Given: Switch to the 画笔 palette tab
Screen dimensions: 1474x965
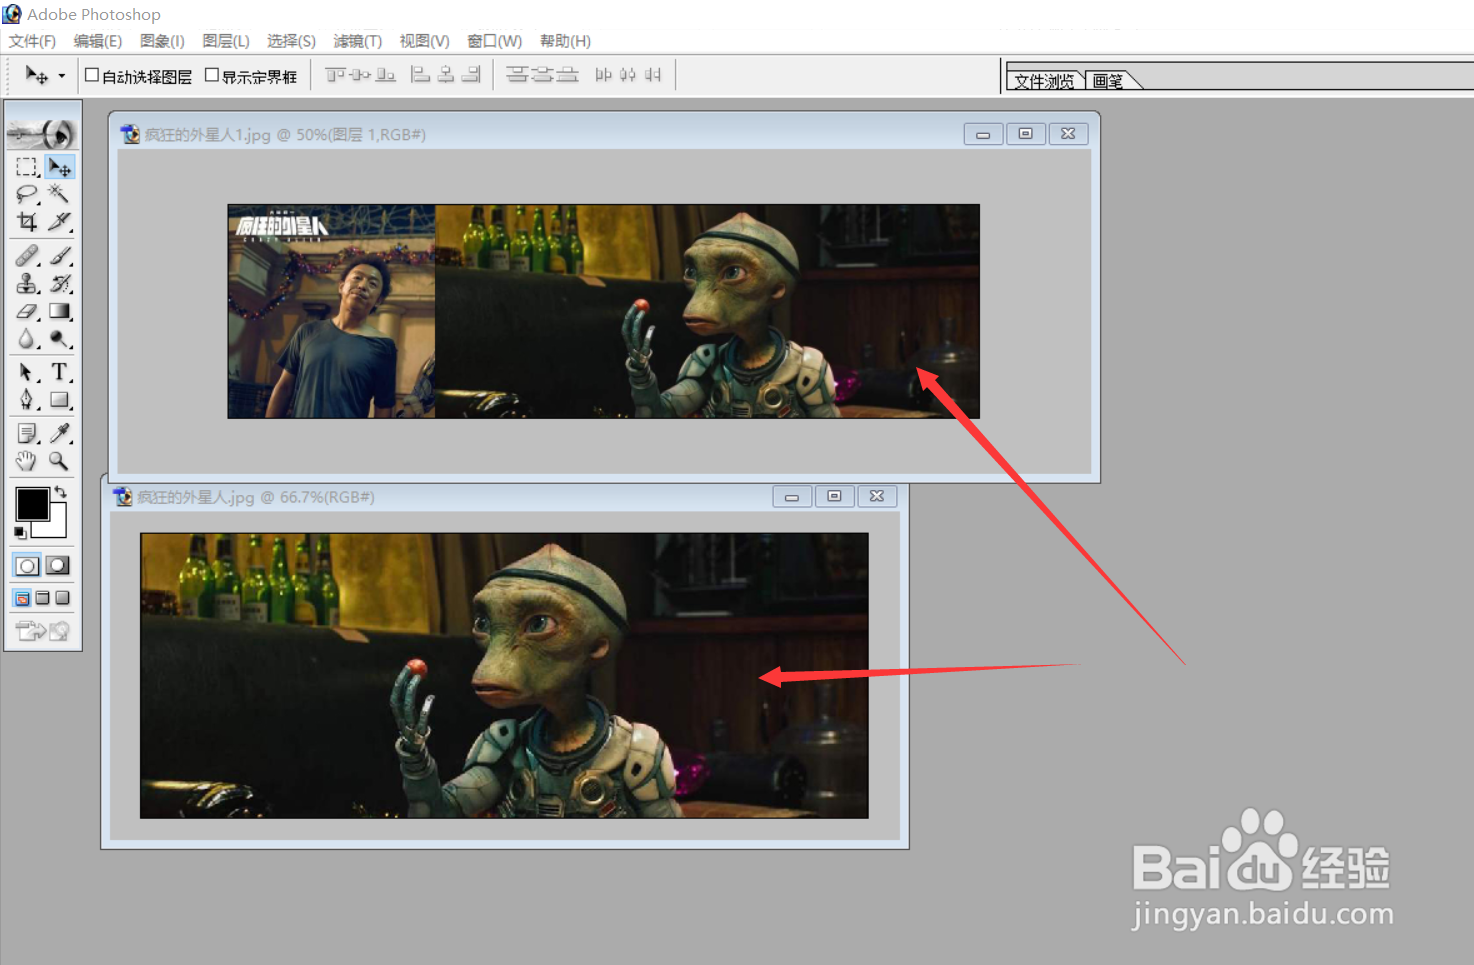Looking at the screenshot, I should point(1109,81).
